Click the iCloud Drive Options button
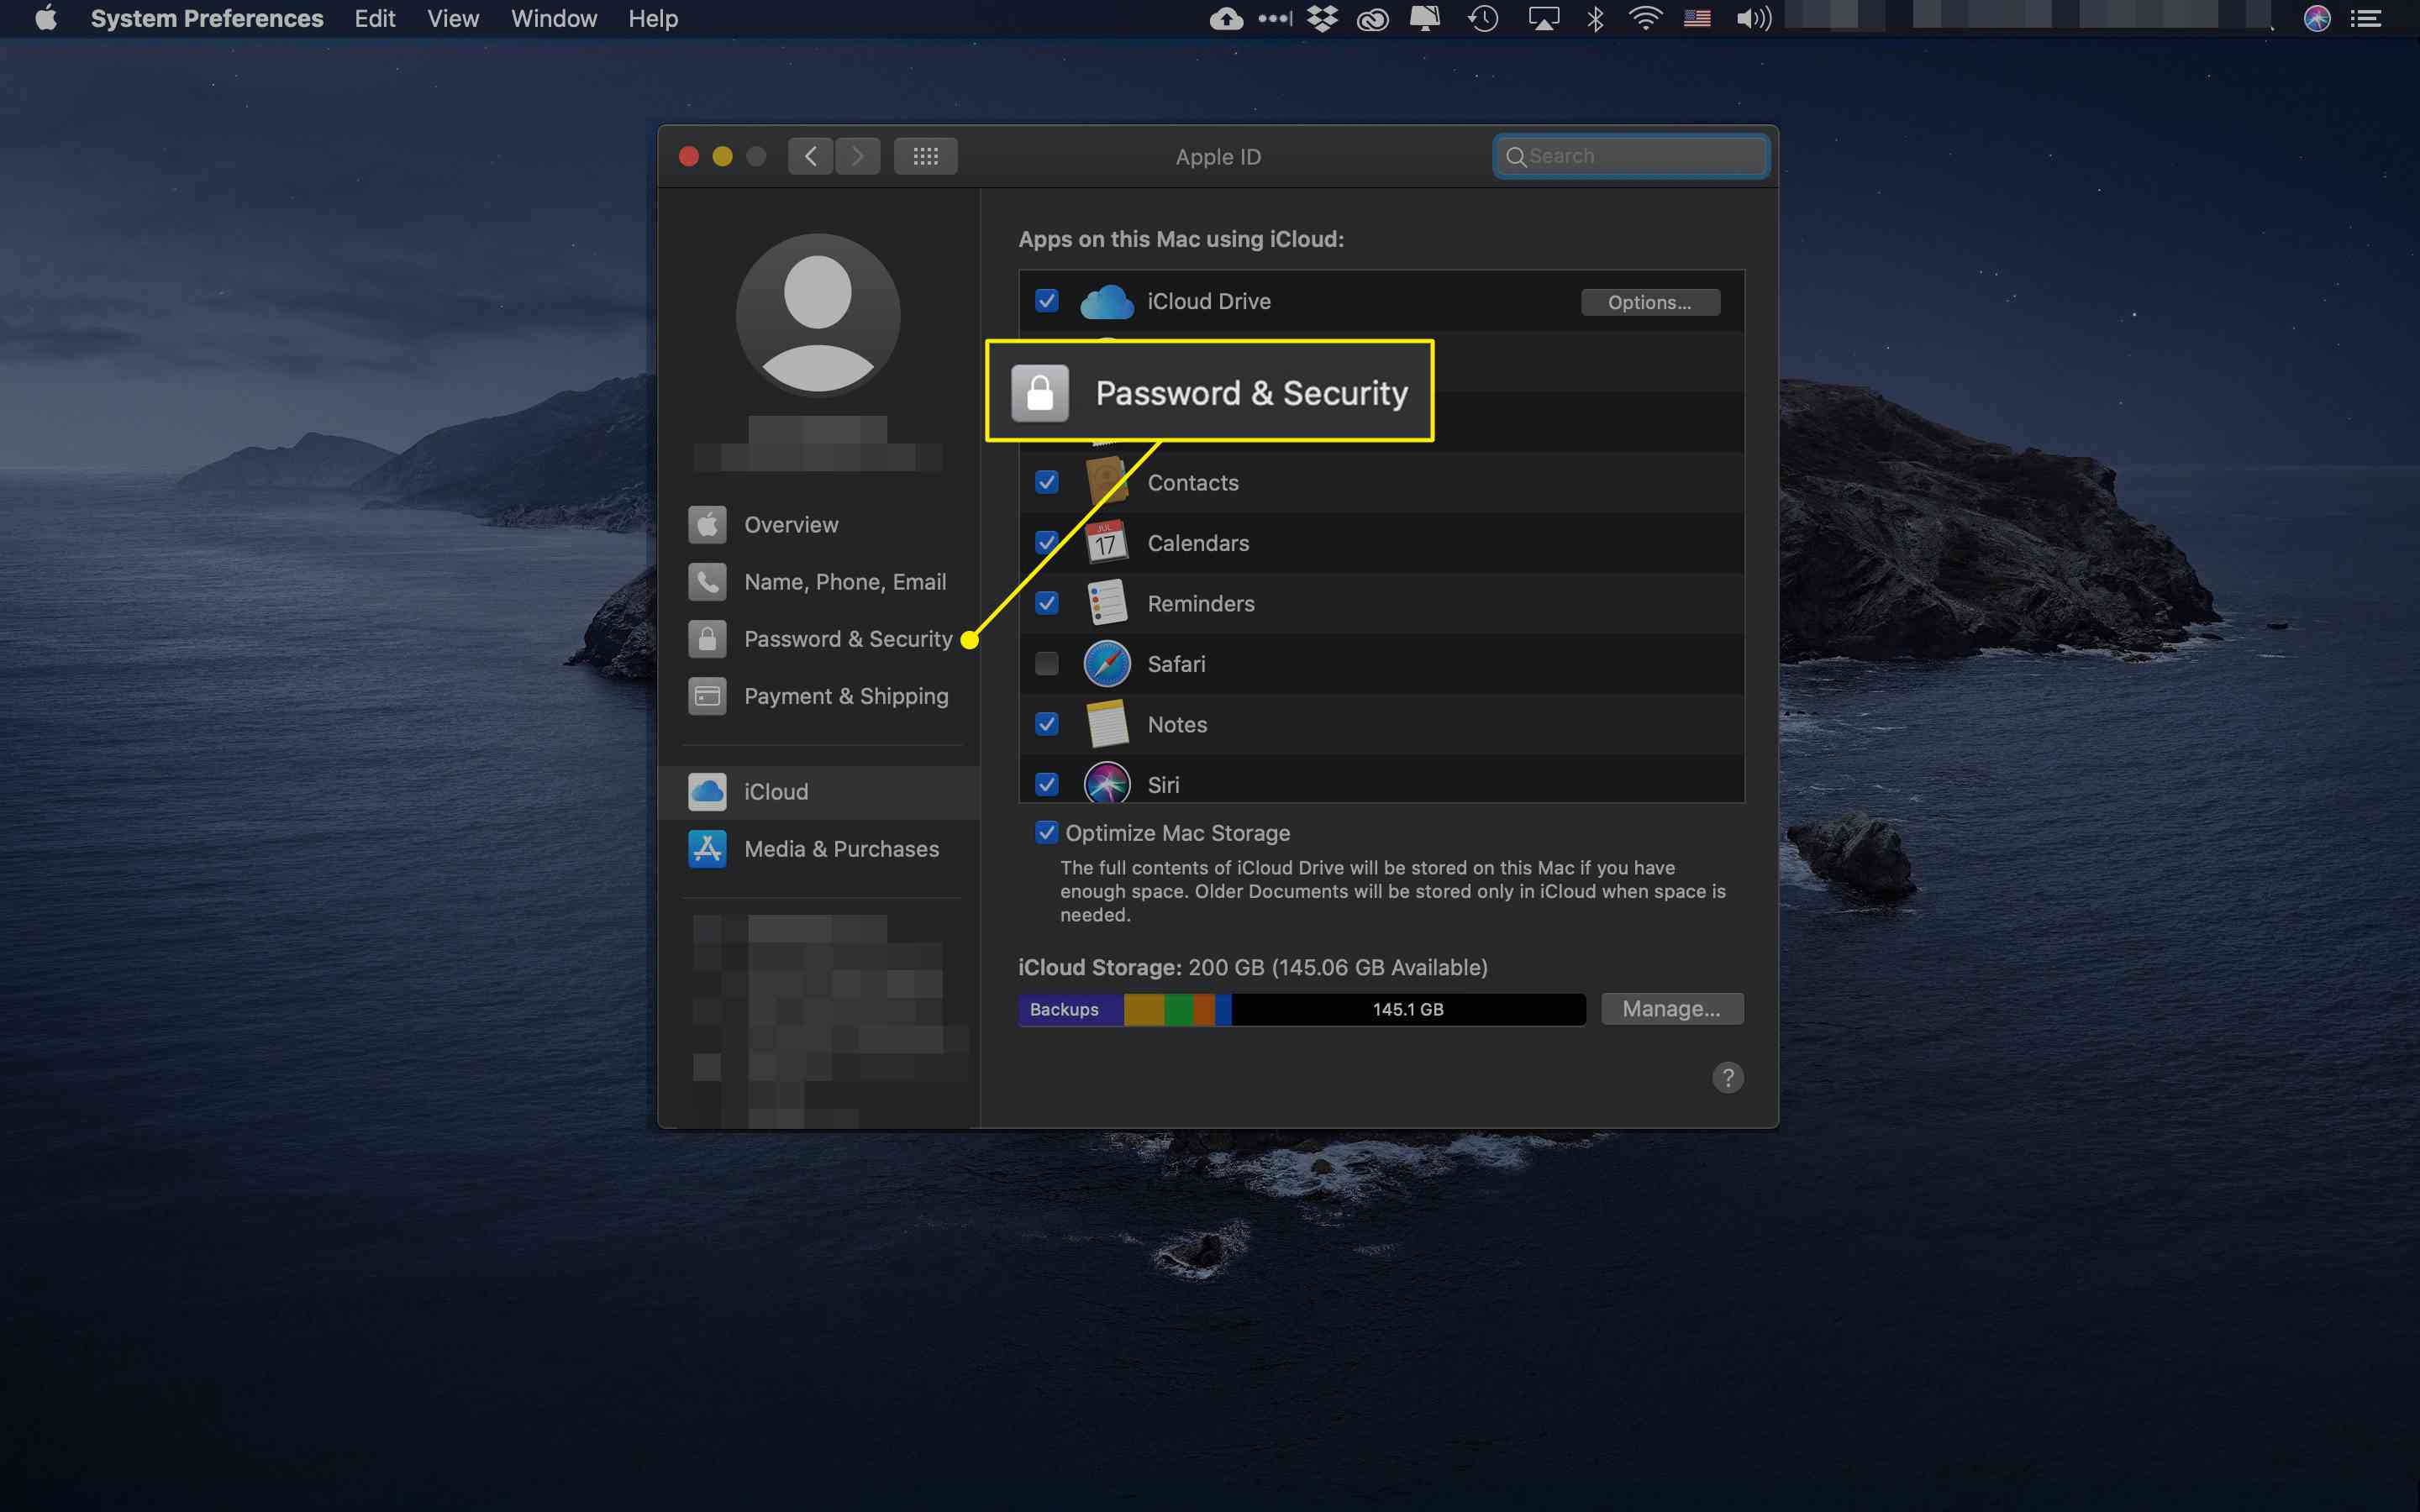This screenshot has width=2420, height=1512. 1646,302
